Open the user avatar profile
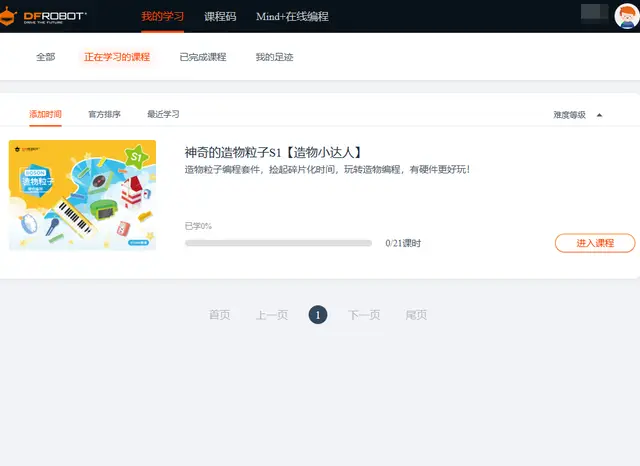640x466 pixels. coord(627,16)
